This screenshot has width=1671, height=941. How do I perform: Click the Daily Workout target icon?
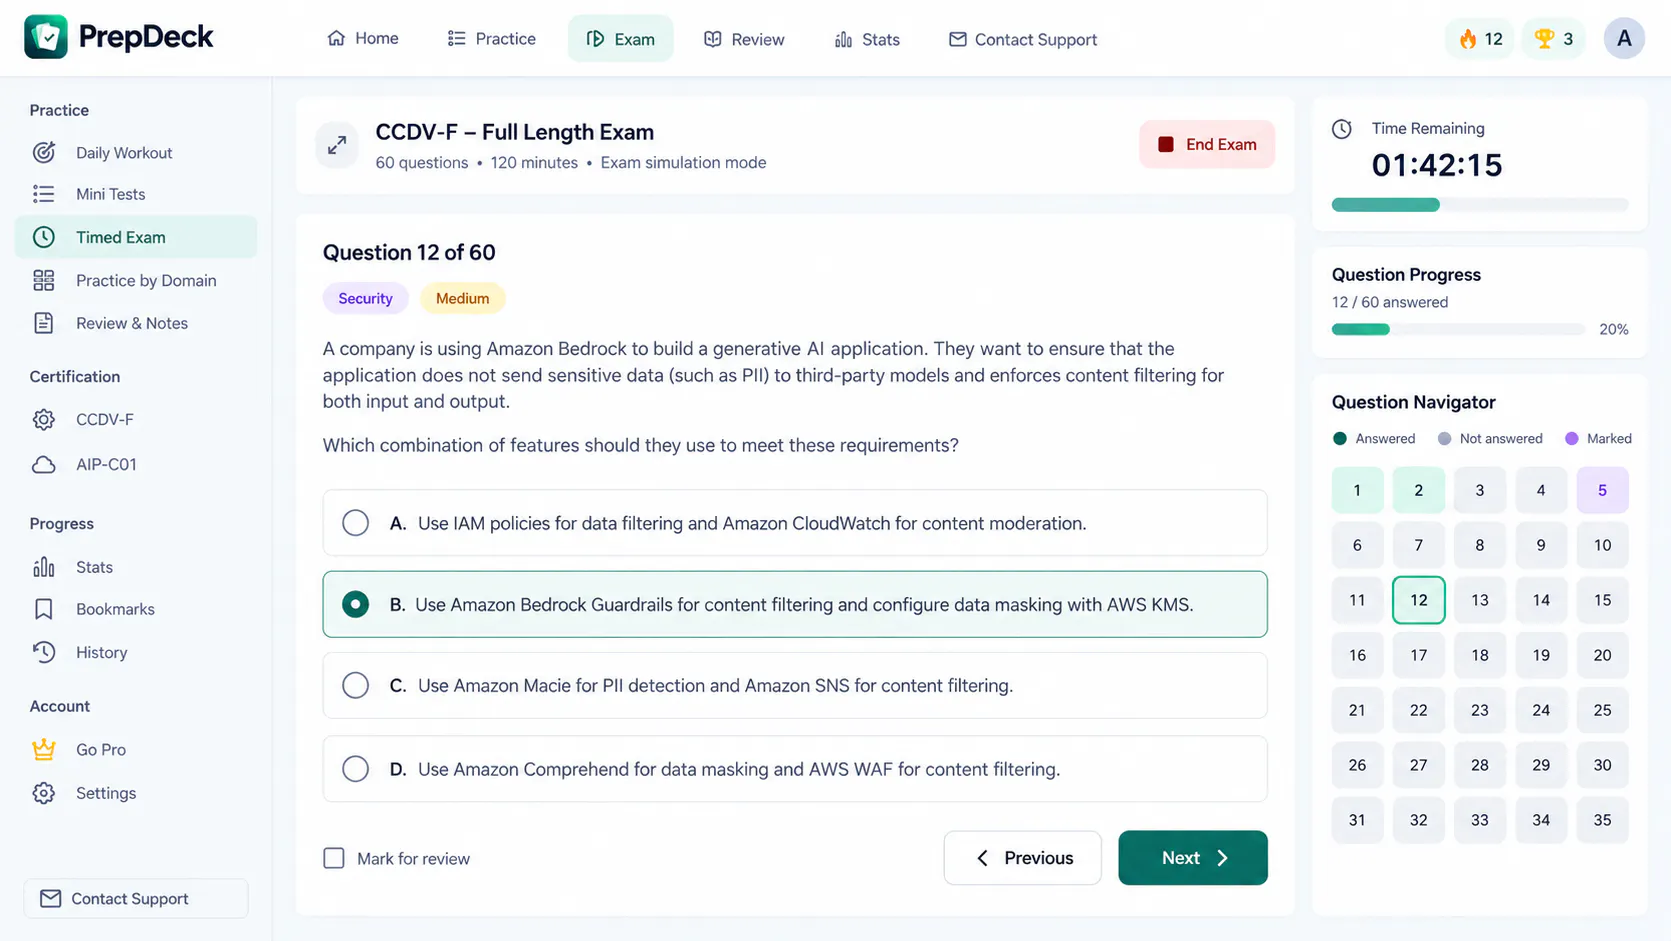point(44,153)
